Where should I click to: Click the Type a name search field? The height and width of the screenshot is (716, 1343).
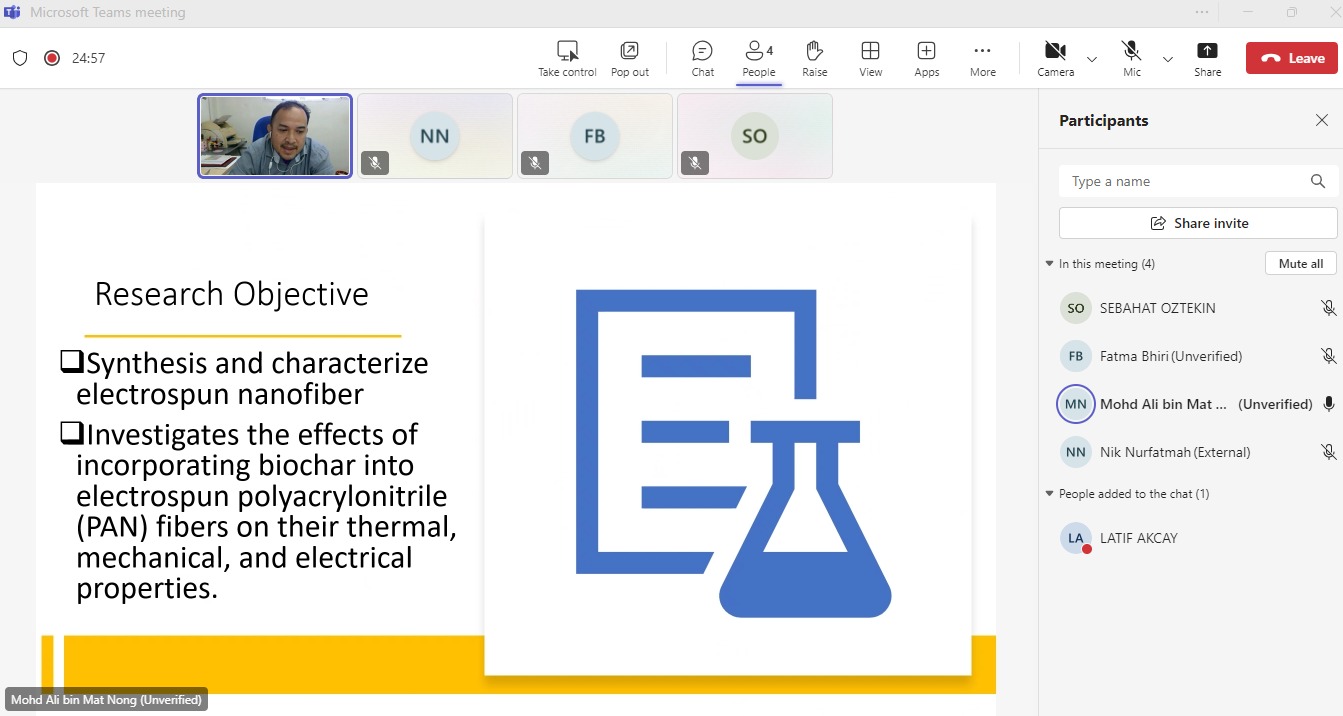1185,181
